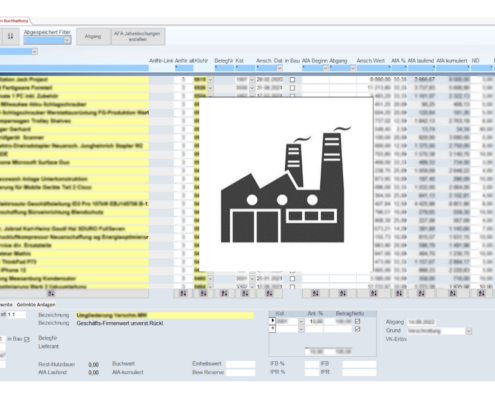Select row ending 'iPhone 12'
495x400 pixels.
(x=74, y=270)
